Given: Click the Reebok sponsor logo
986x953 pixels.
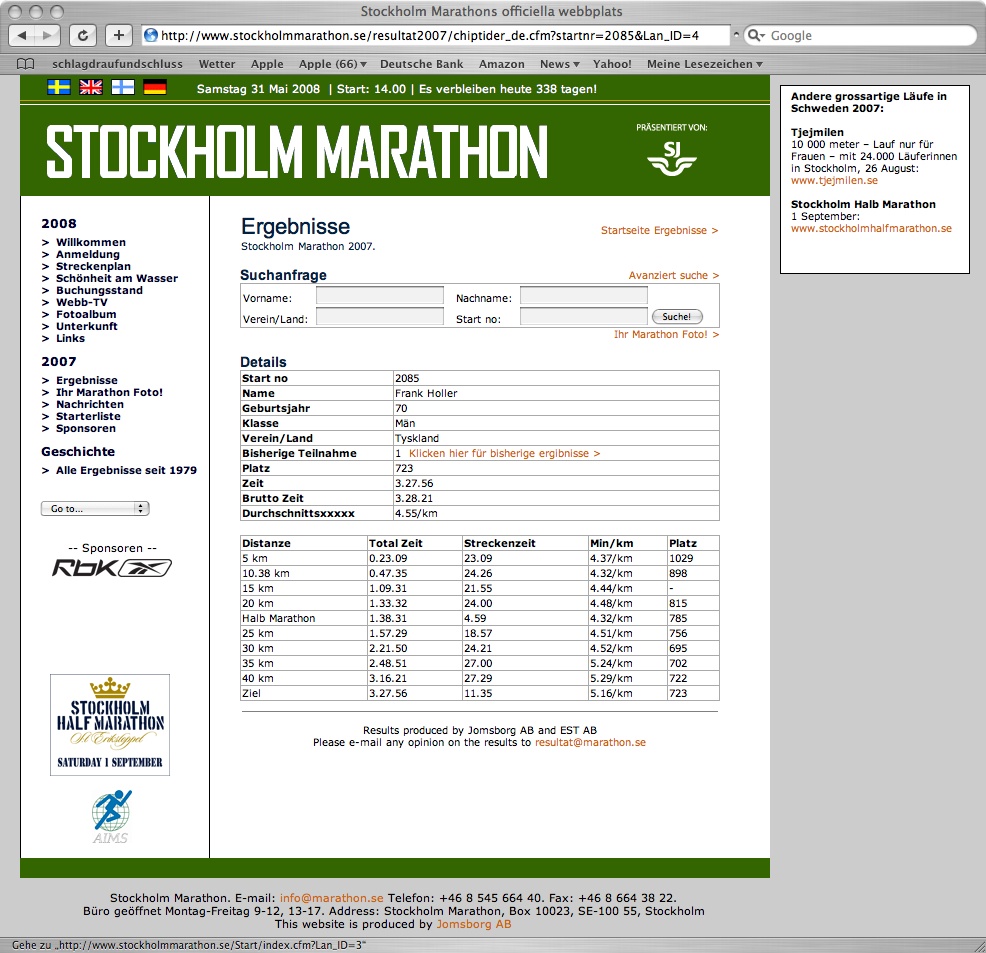Looking at the screenshot, I should coord(112,568).
